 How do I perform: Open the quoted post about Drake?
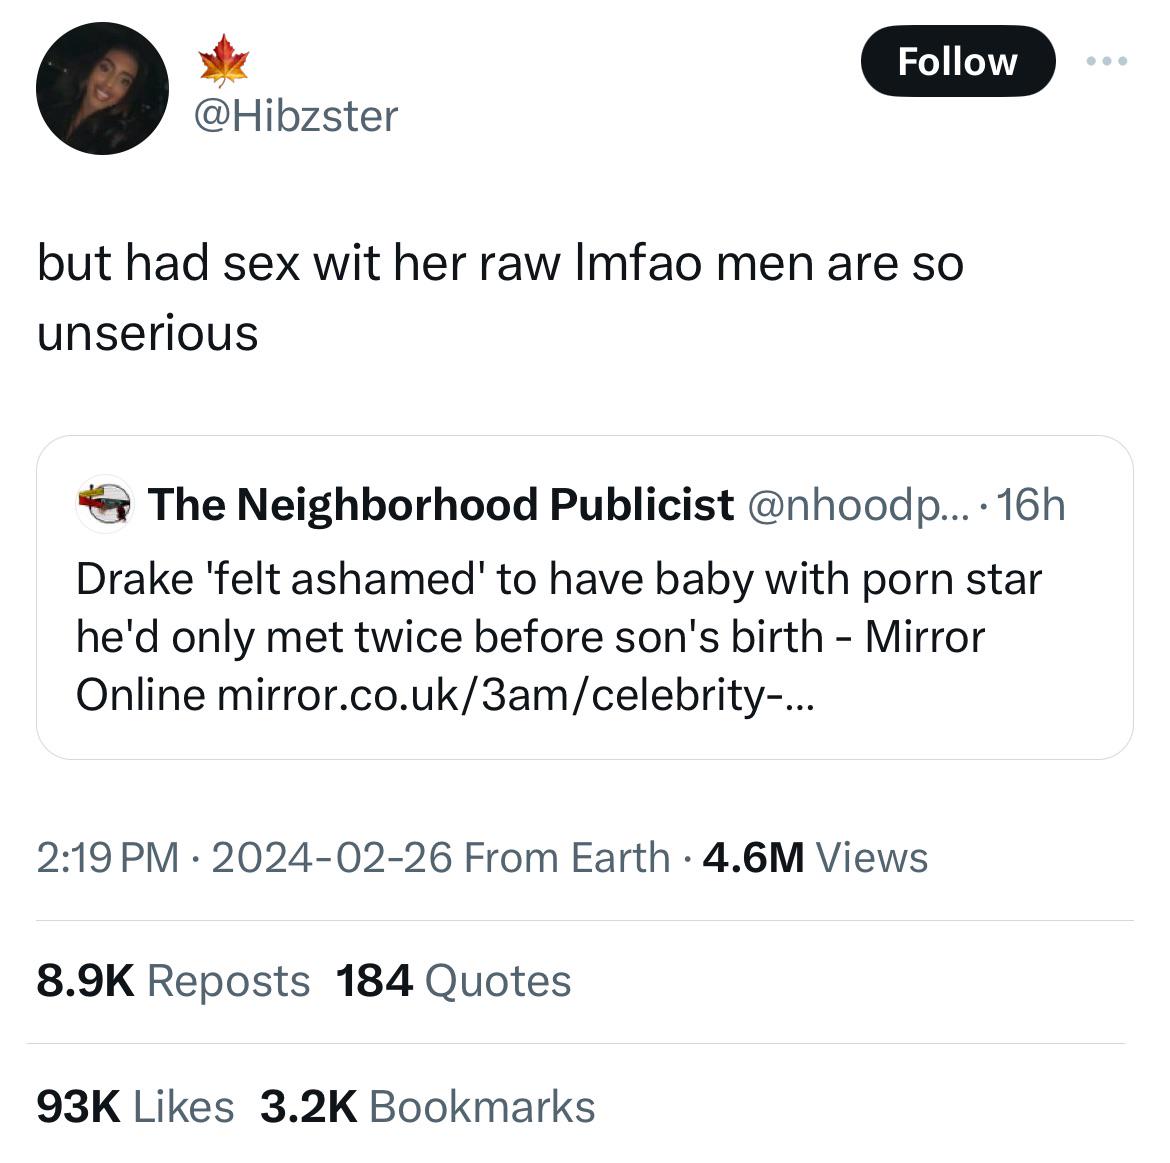pyautogui.click(x=558, y=610)
